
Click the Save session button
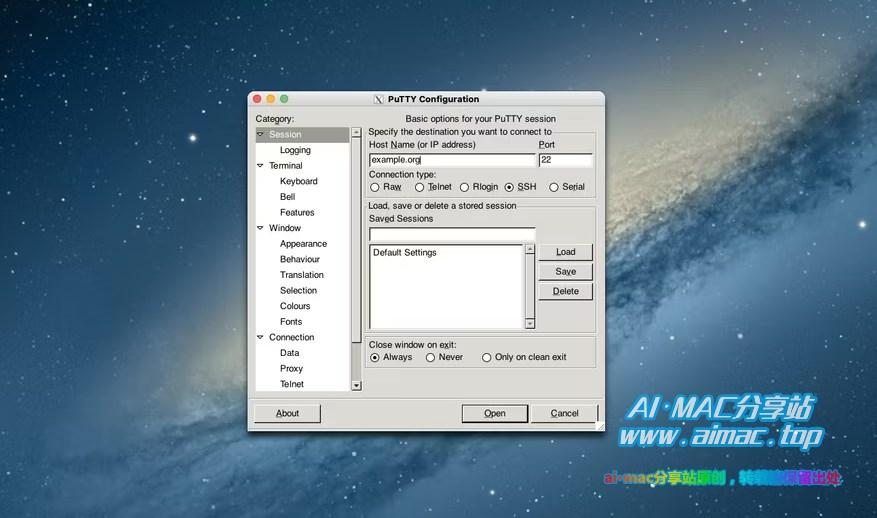point(565,272)
